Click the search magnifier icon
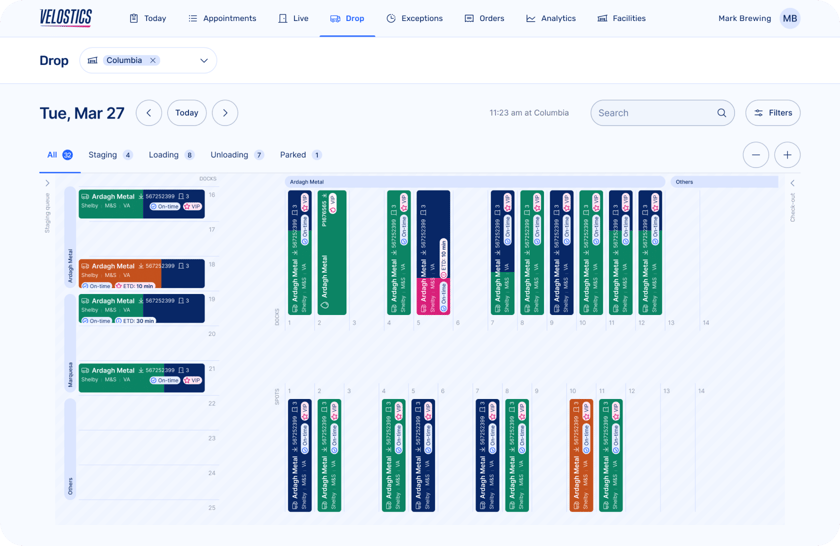Image resolution: width=840 pixels, height=546 pixels. 722,113
